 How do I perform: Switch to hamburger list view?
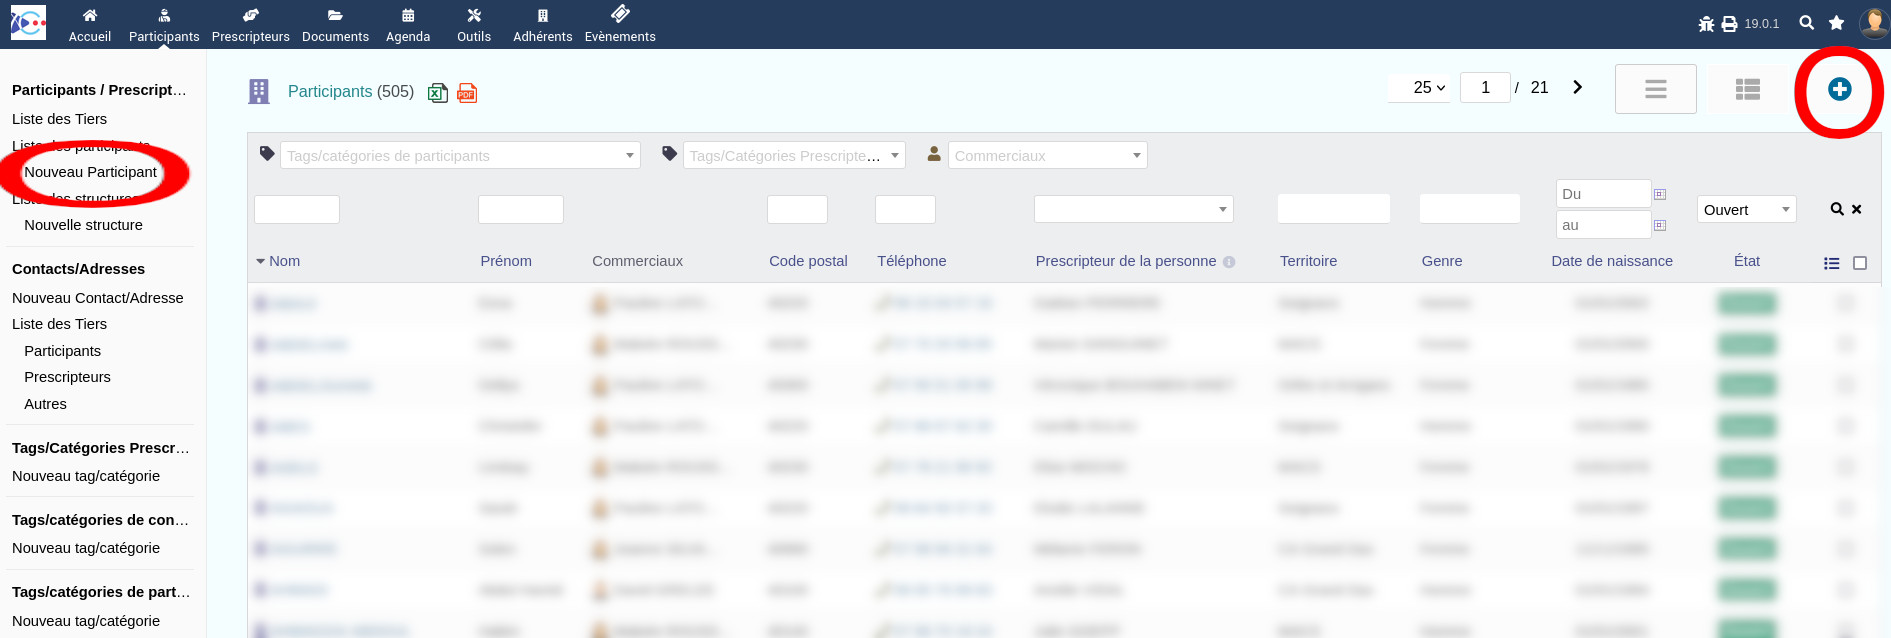click(x=1655, y=89)
